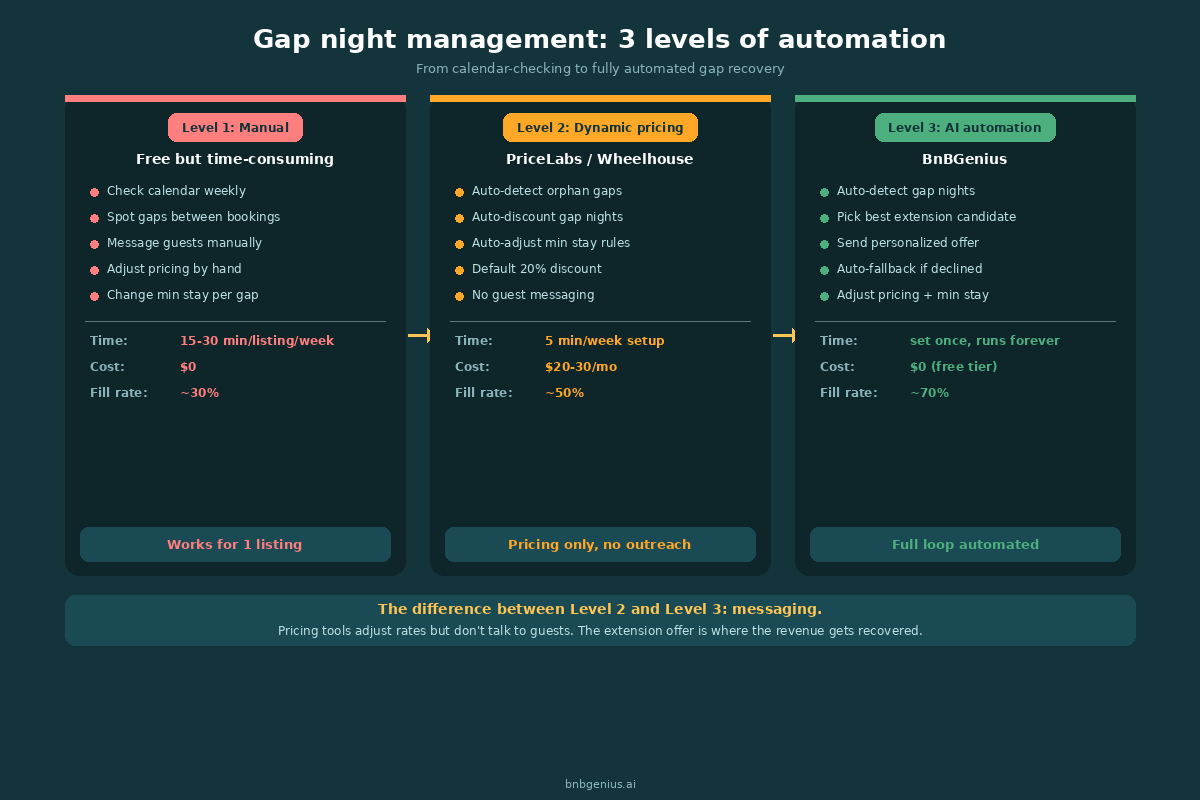Click the $0 (free tier) value
Image resolution: width=1200 pixels, height=800 pixels.
pyautogui.click(x=954, y=367)
